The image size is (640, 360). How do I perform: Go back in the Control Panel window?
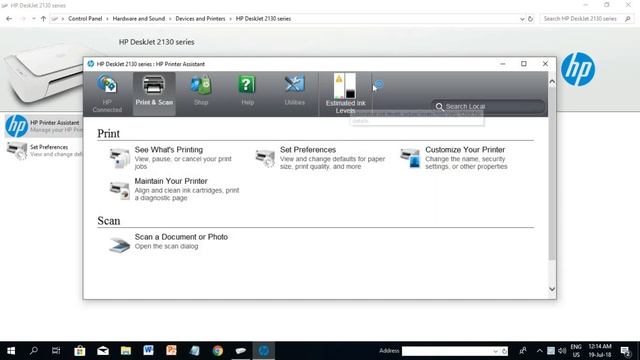[9, 19]
